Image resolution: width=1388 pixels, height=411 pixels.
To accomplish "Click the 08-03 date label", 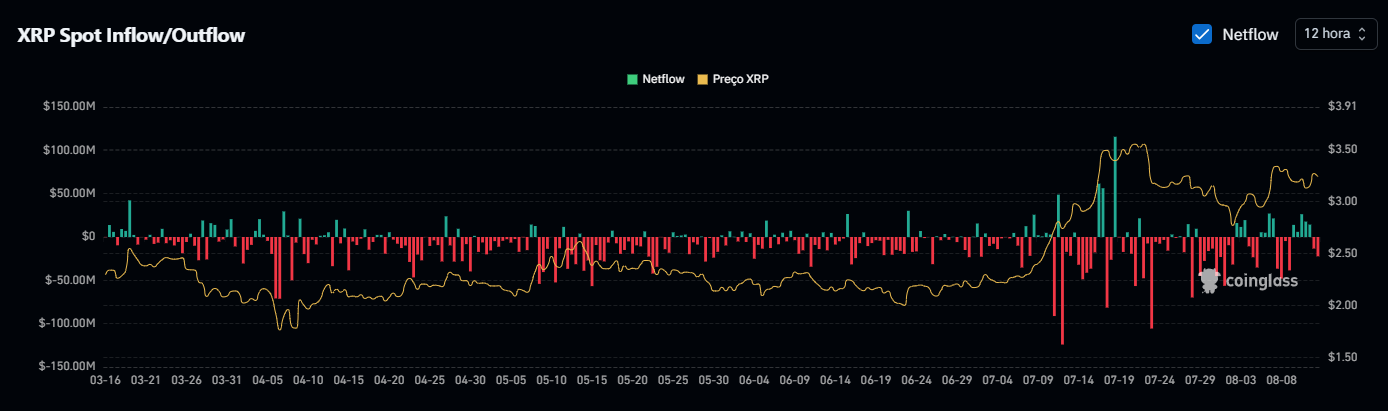I will 1240,380.
